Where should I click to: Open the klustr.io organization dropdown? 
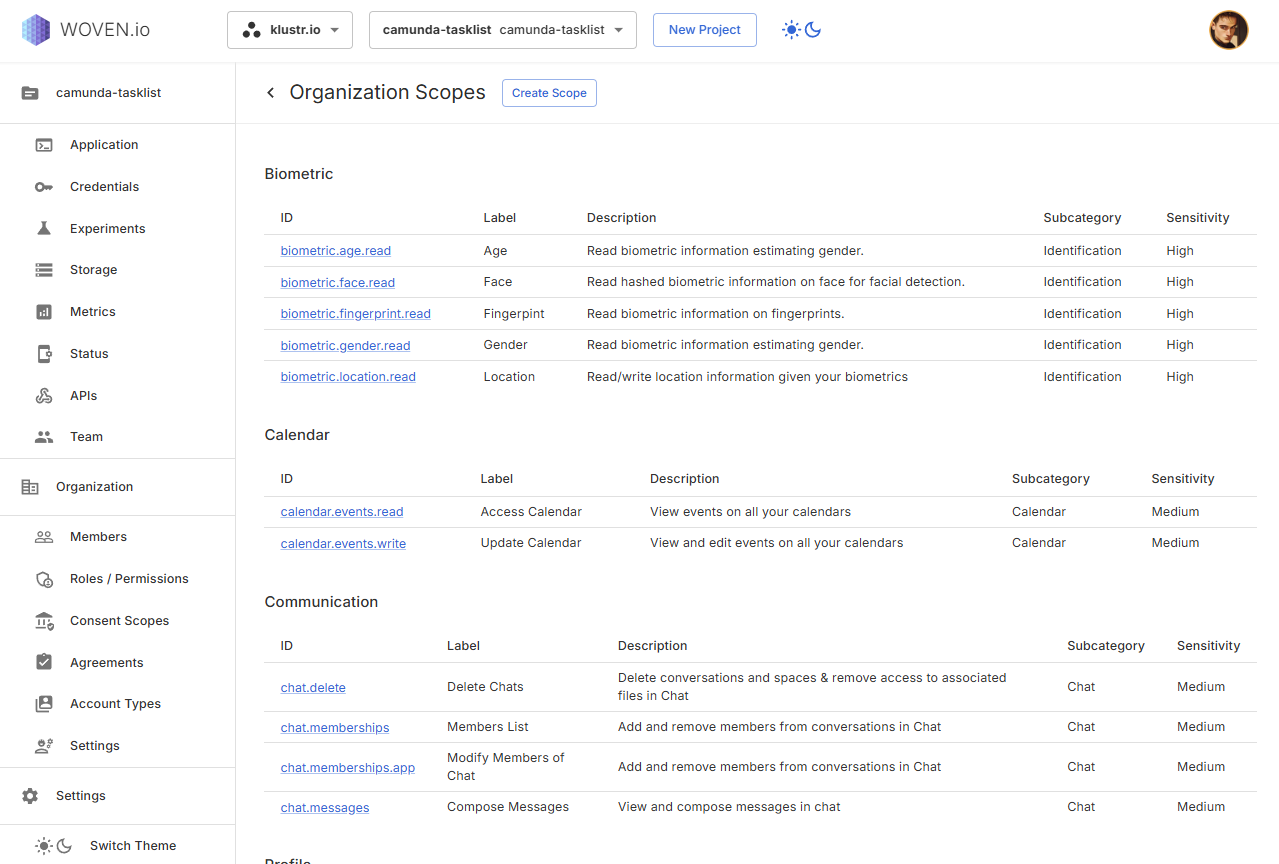(x=290, y=30)
